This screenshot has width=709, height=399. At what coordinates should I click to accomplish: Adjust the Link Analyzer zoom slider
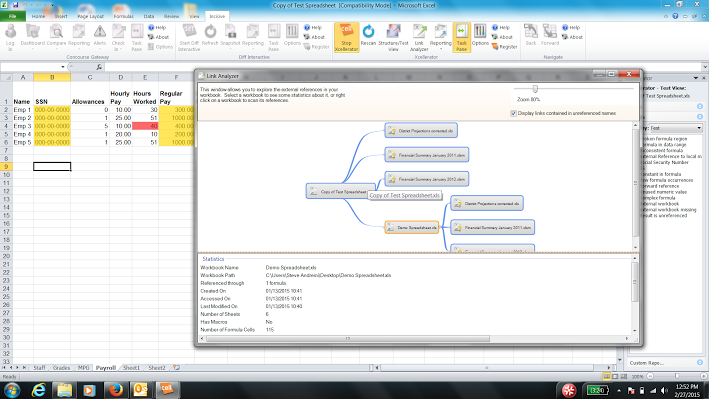(x=535, y=89)
